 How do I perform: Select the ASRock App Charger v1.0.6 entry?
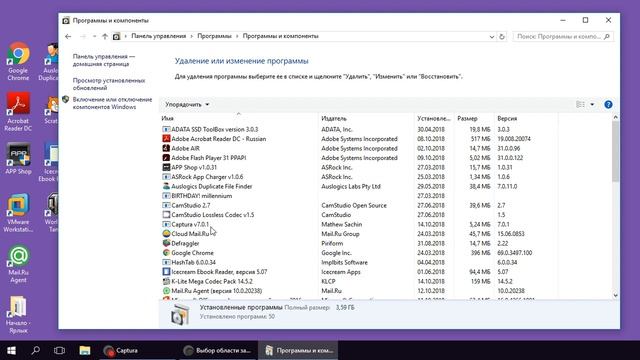tap(207, 177)
